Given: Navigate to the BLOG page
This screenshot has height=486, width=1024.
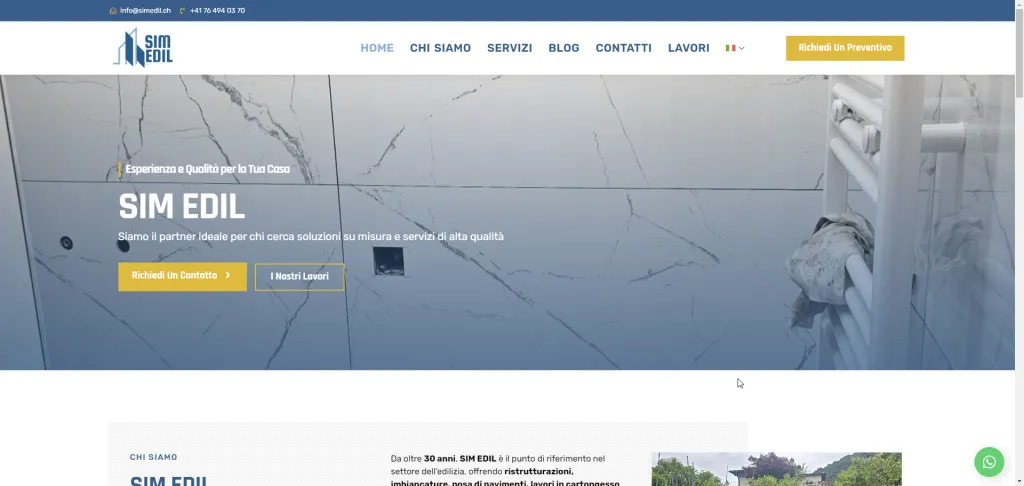Looking at the screenshot, I should pos(564,48).
